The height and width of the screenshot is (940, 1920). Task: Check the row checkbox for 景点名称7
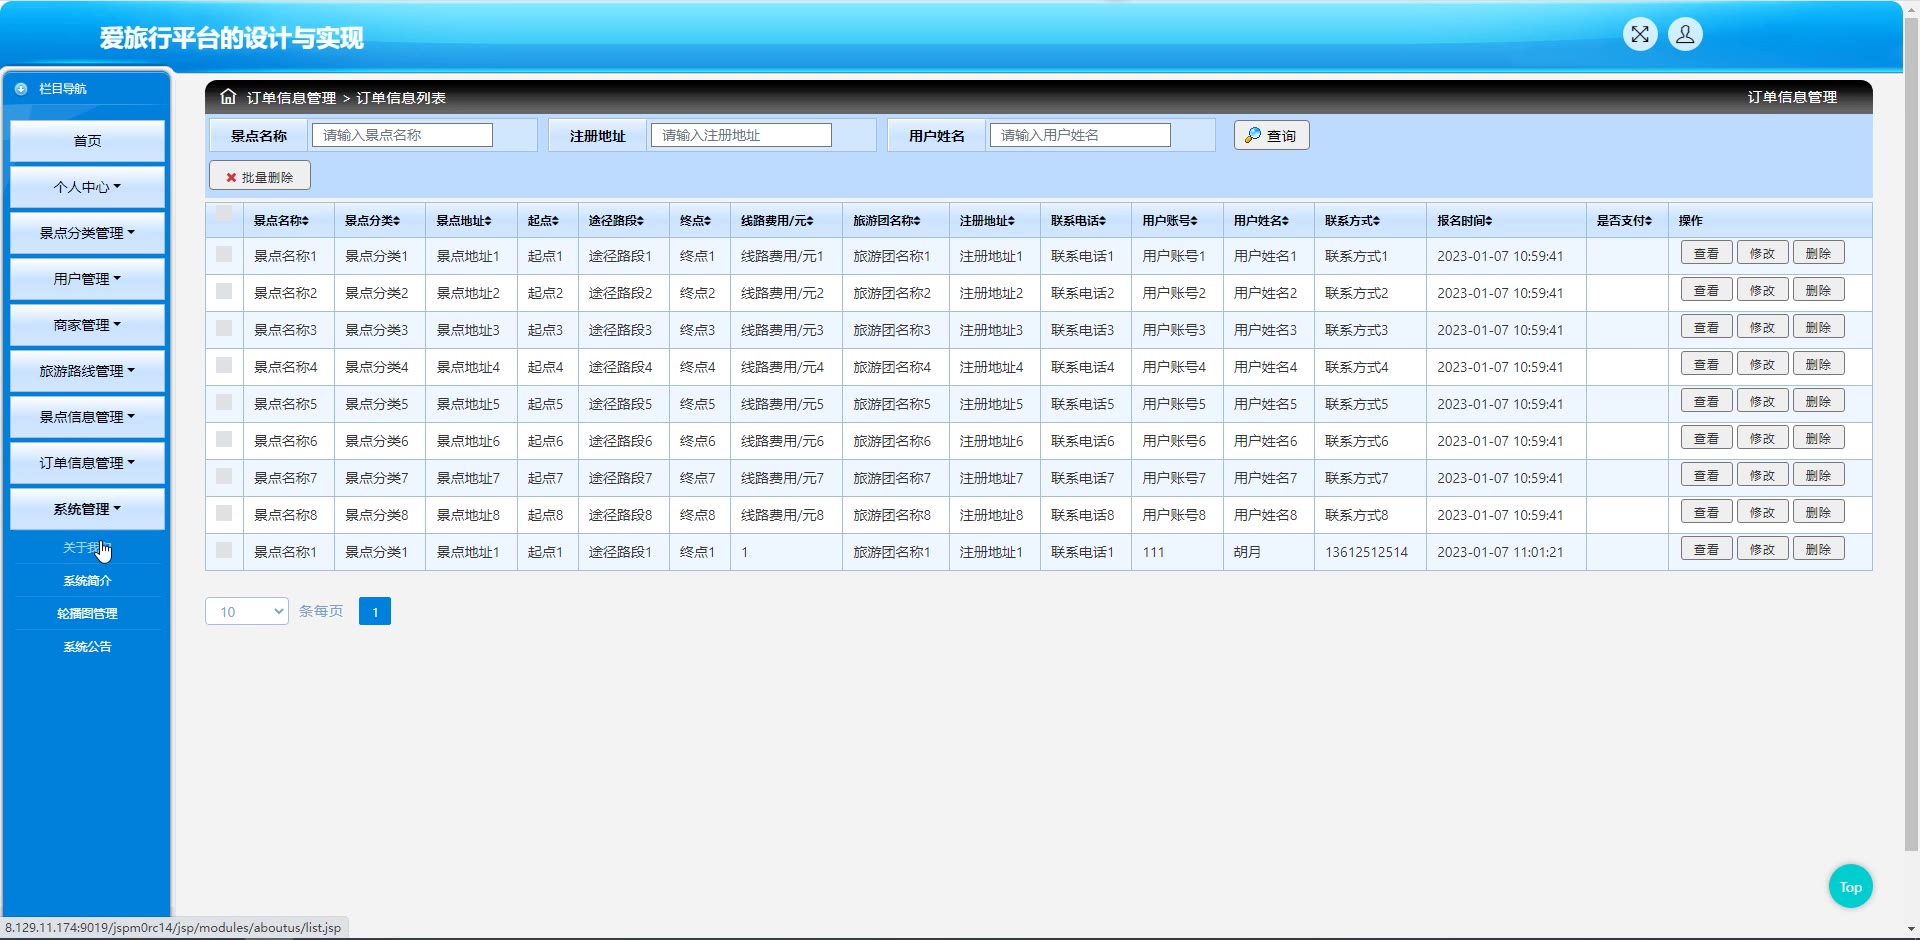click(x=224, y=476)
